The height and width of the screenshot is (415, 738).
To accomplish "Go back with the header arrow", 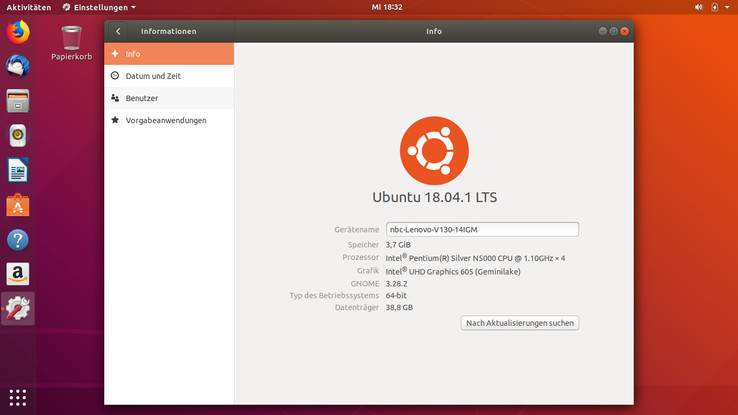I will click(x=118, y=32).
